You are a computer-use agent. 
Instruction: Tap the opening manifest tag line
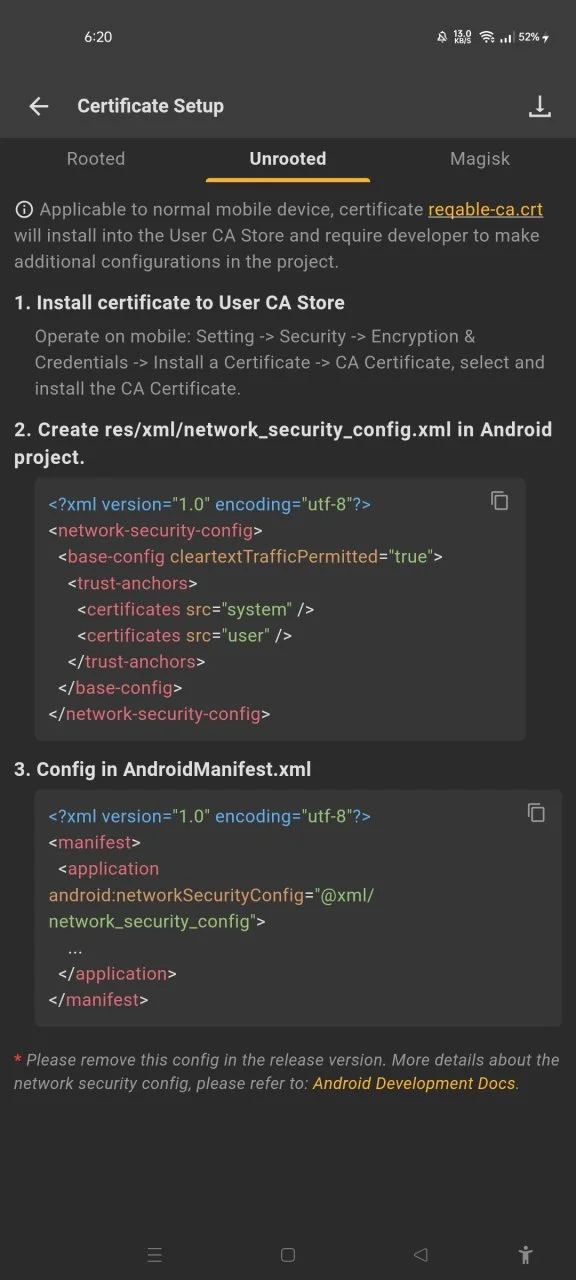[x=95, y=843]
